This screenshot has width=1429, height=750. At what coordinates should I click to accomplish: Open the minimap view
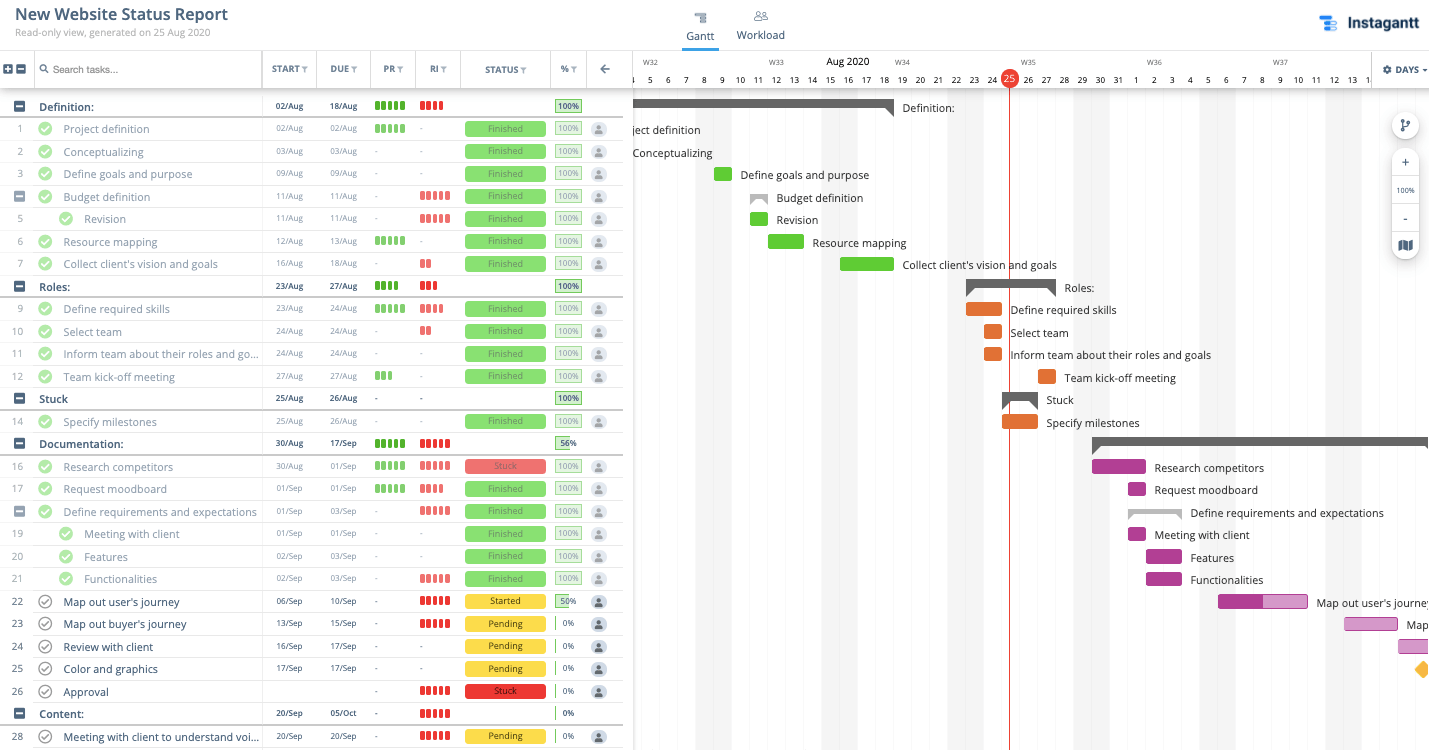(x=1405, y=245)
